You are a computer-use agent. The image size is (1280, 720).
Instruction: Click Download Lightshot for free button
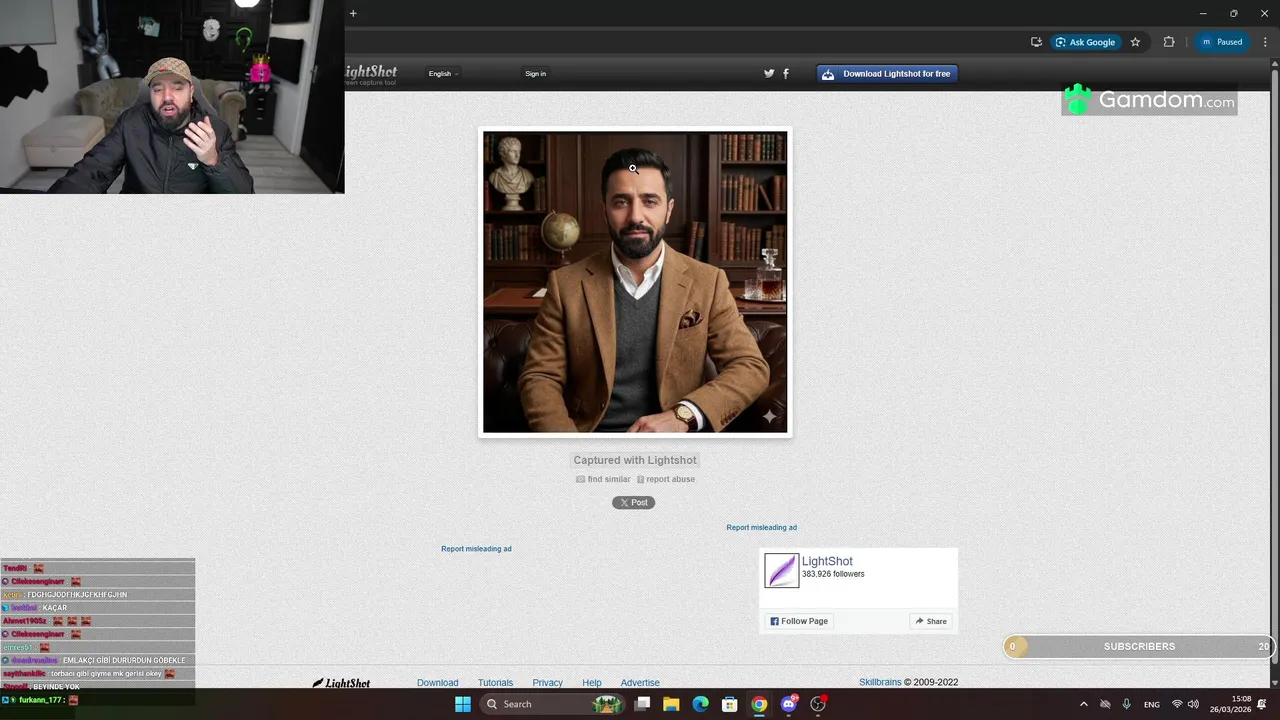[x=887, y=73]
